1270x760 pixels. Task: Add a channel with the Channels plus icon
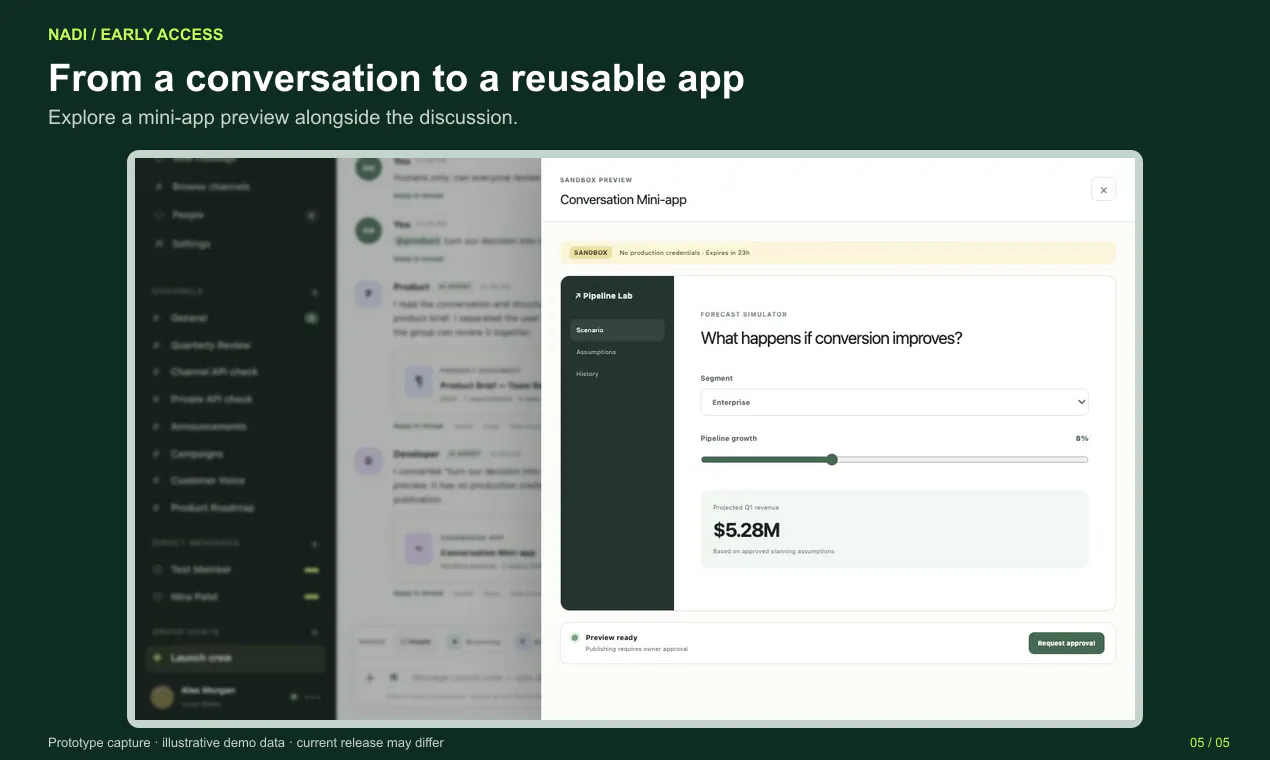[314, 292]
